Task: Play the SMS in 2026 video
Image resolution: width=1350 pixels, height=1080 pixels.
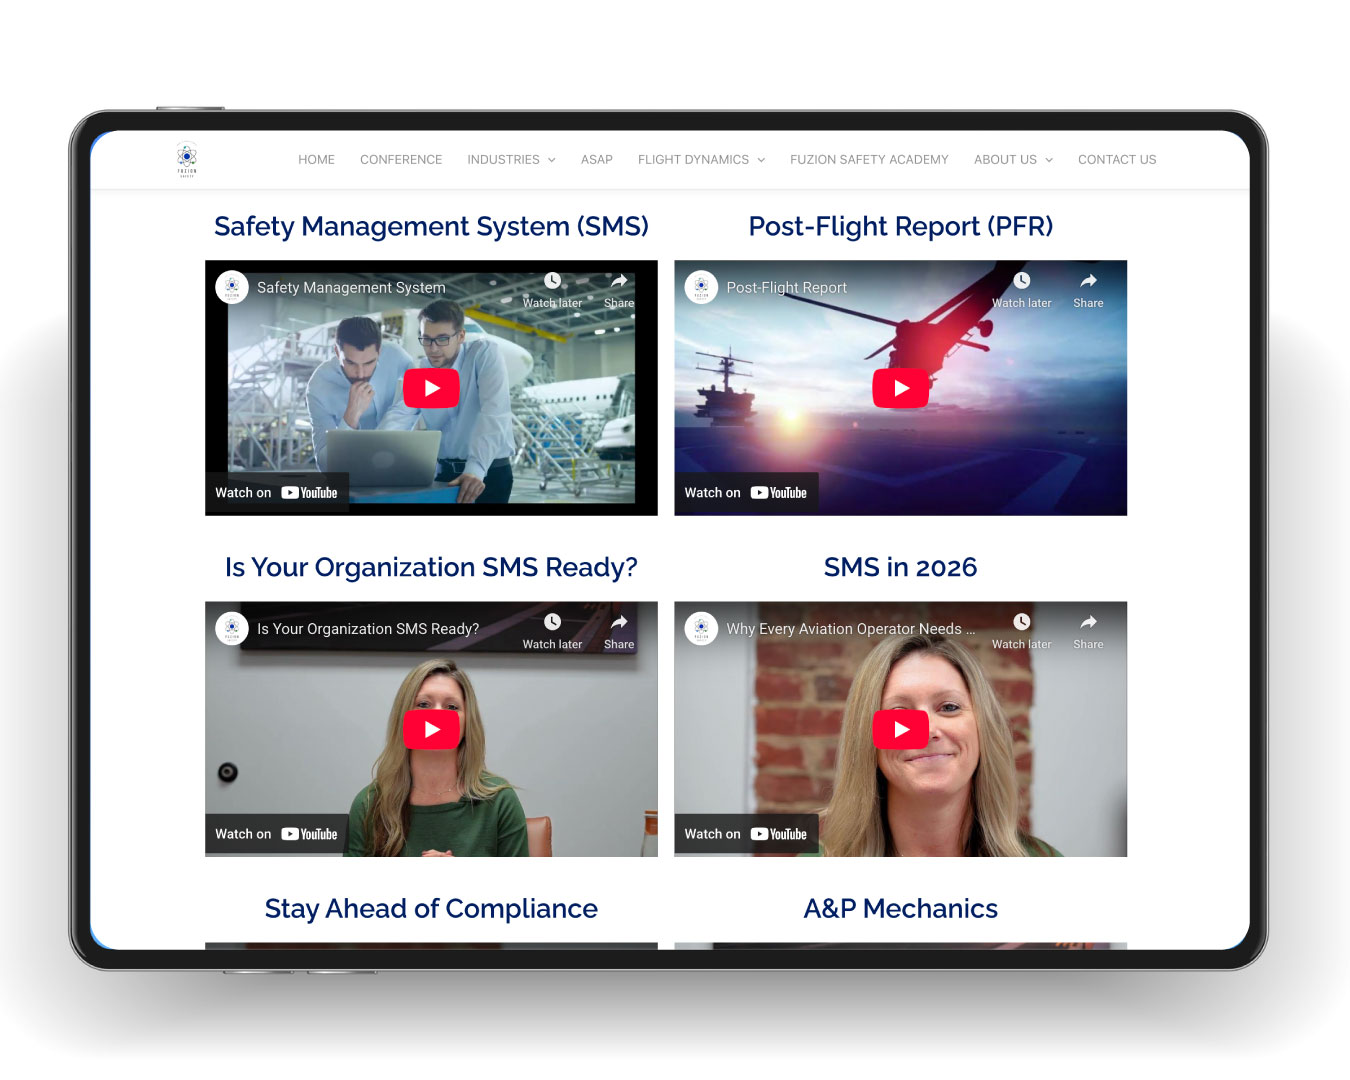Action: 900,729
